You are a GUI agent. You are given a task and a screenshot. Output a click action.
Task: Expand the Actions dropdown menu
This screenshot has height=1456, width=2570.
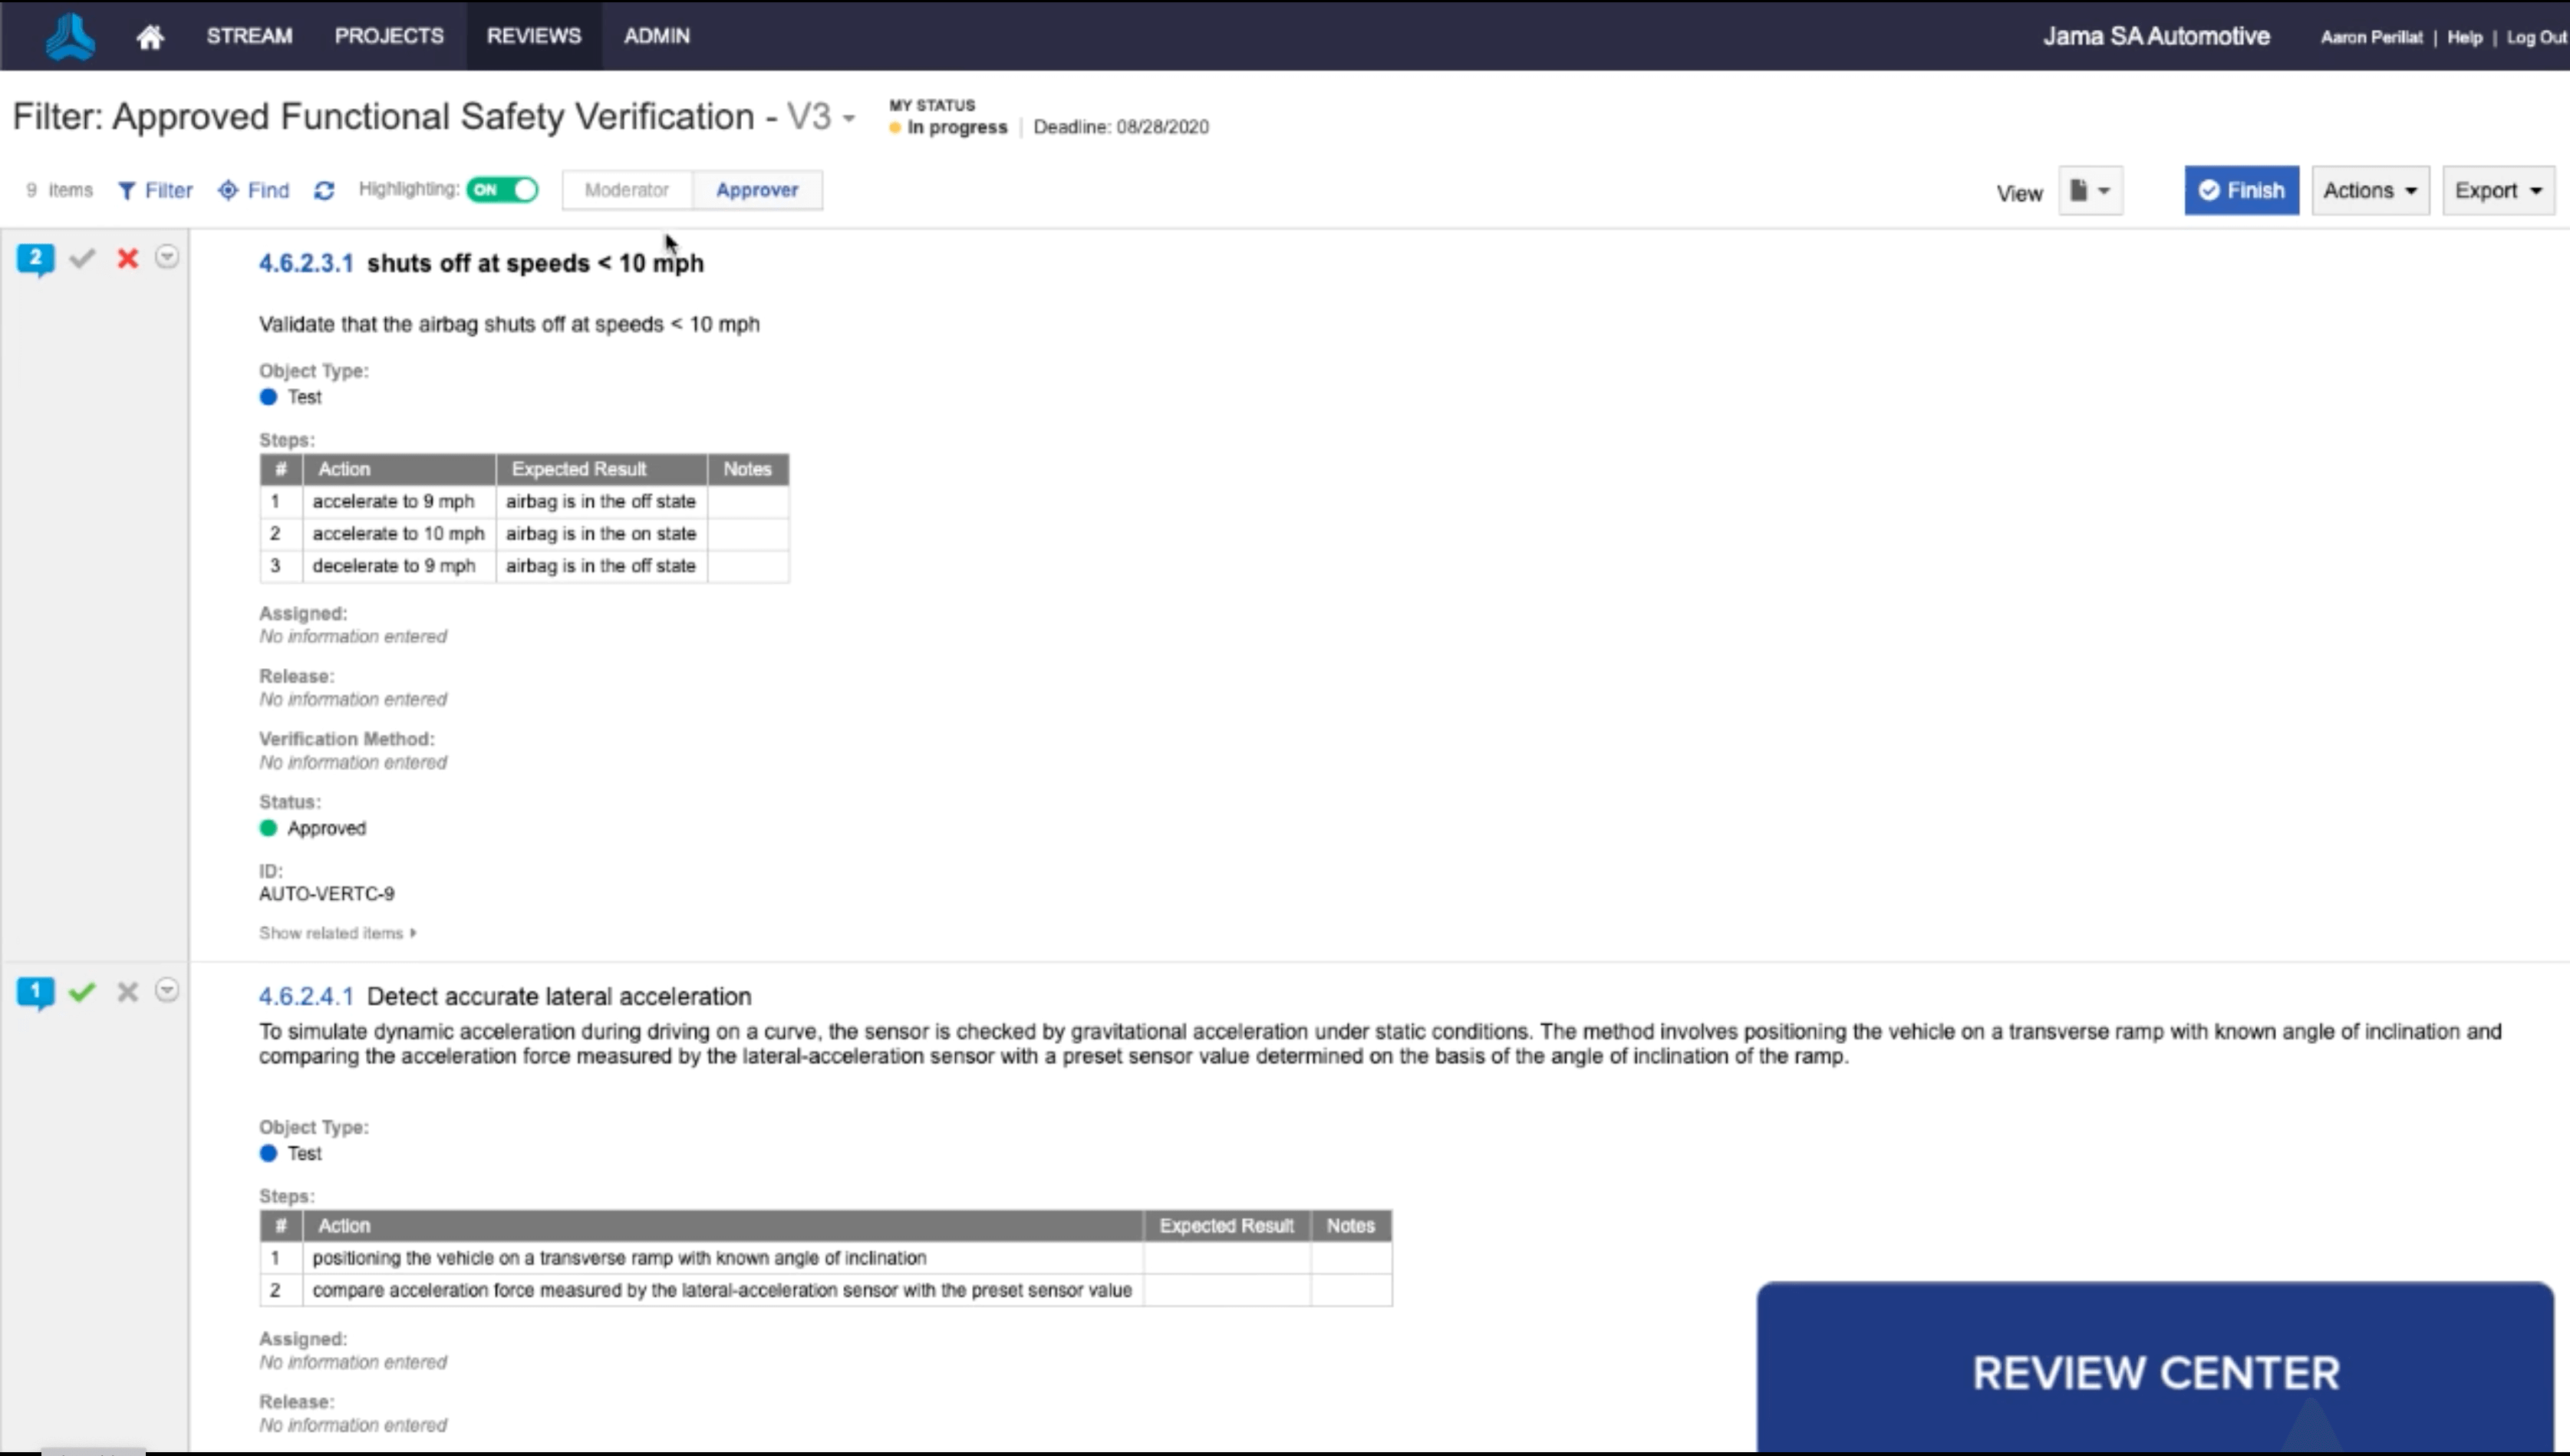coord(2367,190)
